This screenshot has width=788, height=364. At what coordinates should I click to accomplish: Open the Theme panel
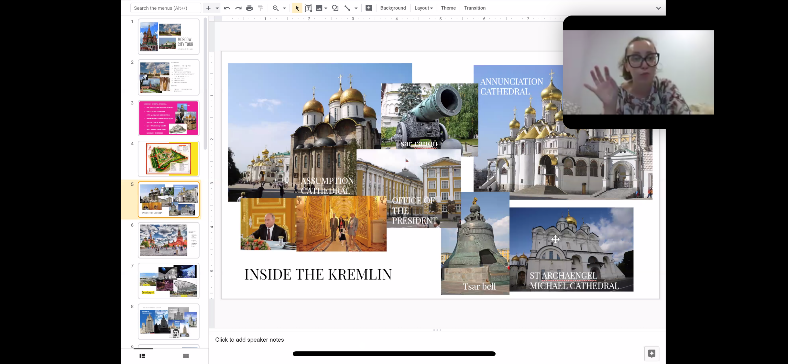(448, 8)
